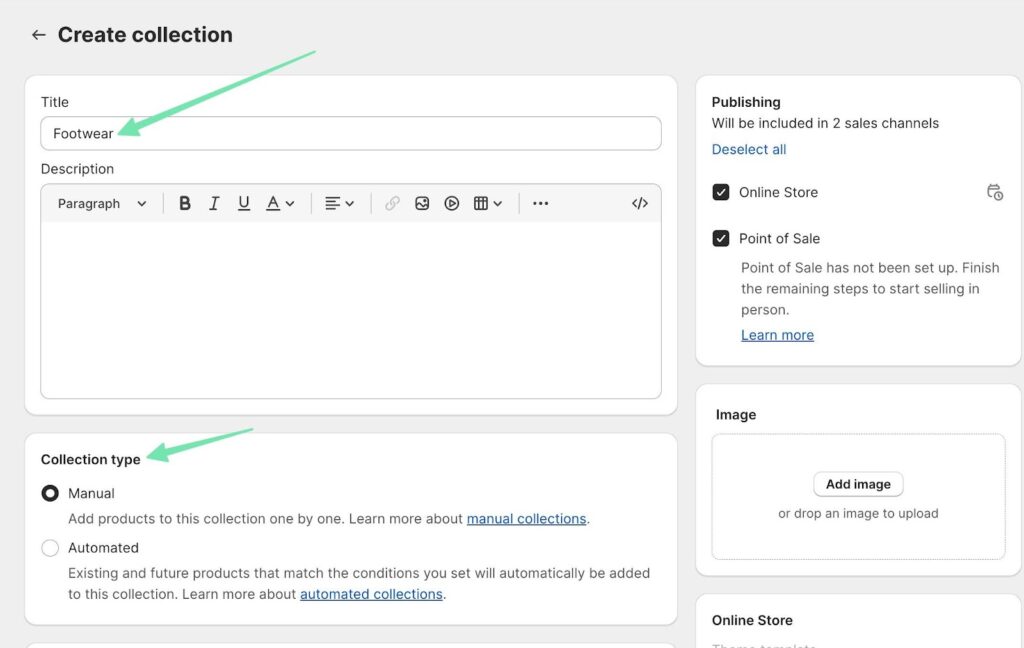Select the Automated collection type

pos(50,548)
